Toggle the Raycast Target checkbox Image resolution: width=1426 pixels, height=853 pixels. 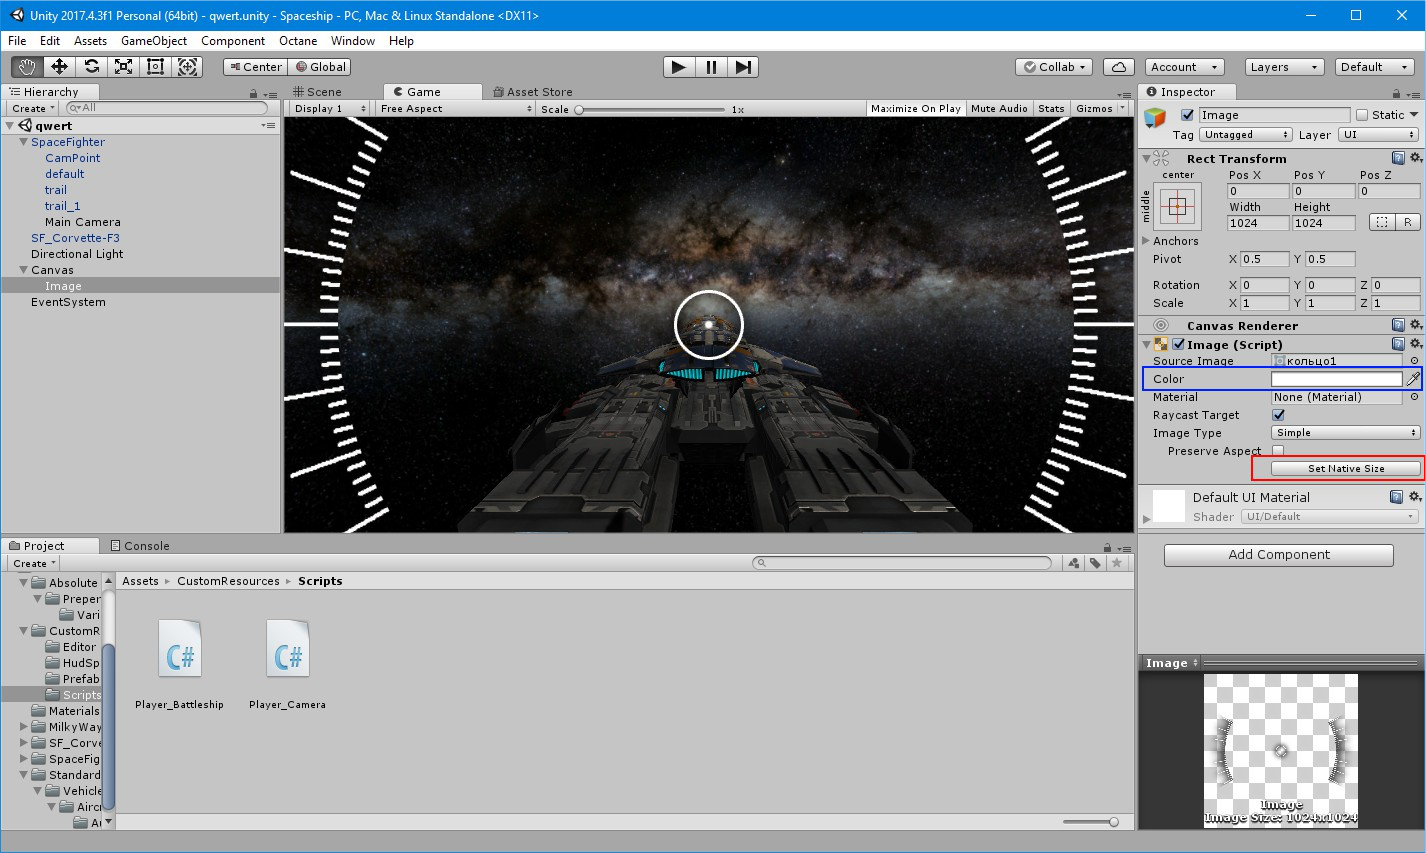pos(1278,415)
